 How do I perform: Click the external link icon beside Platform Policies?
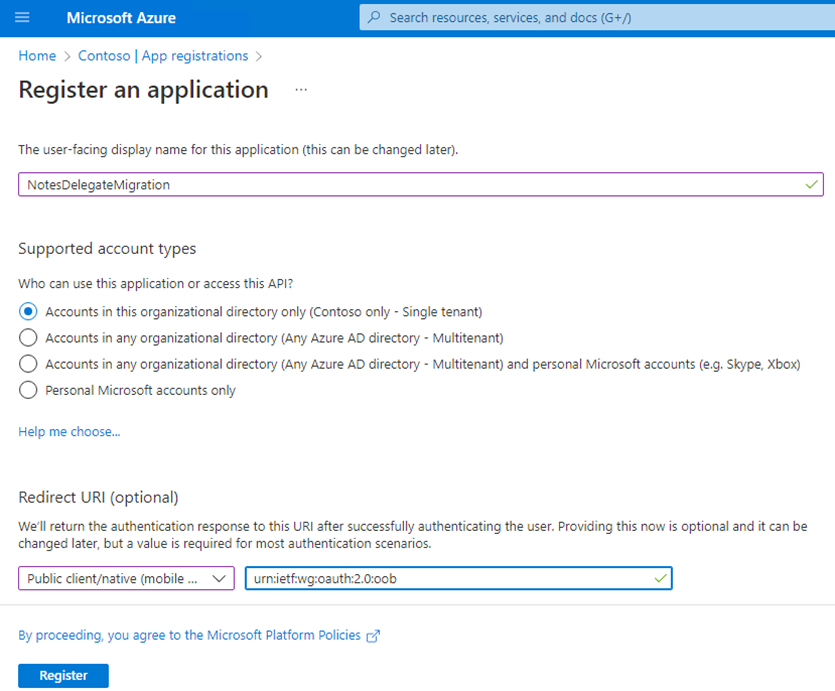click(374, 636)
